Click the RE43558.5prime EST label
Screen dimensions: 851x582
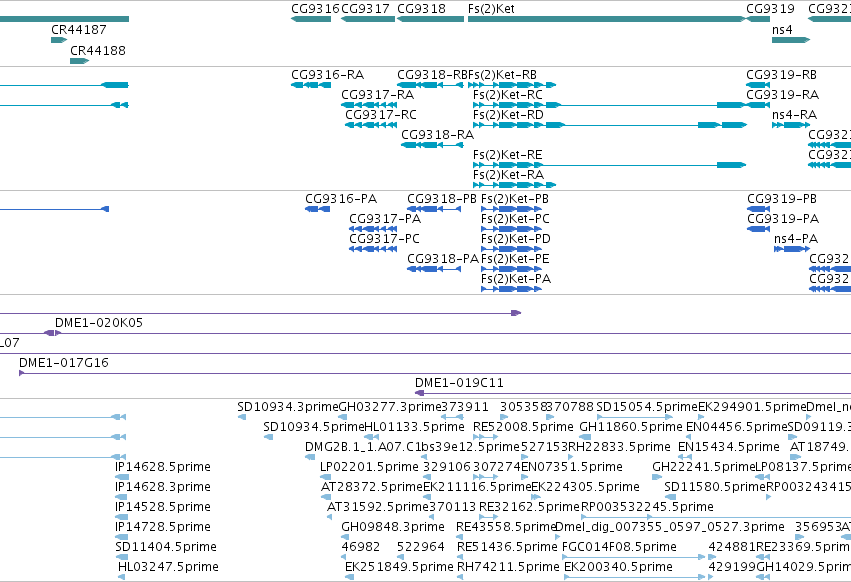pyautogui.click(x=506, y=527)
